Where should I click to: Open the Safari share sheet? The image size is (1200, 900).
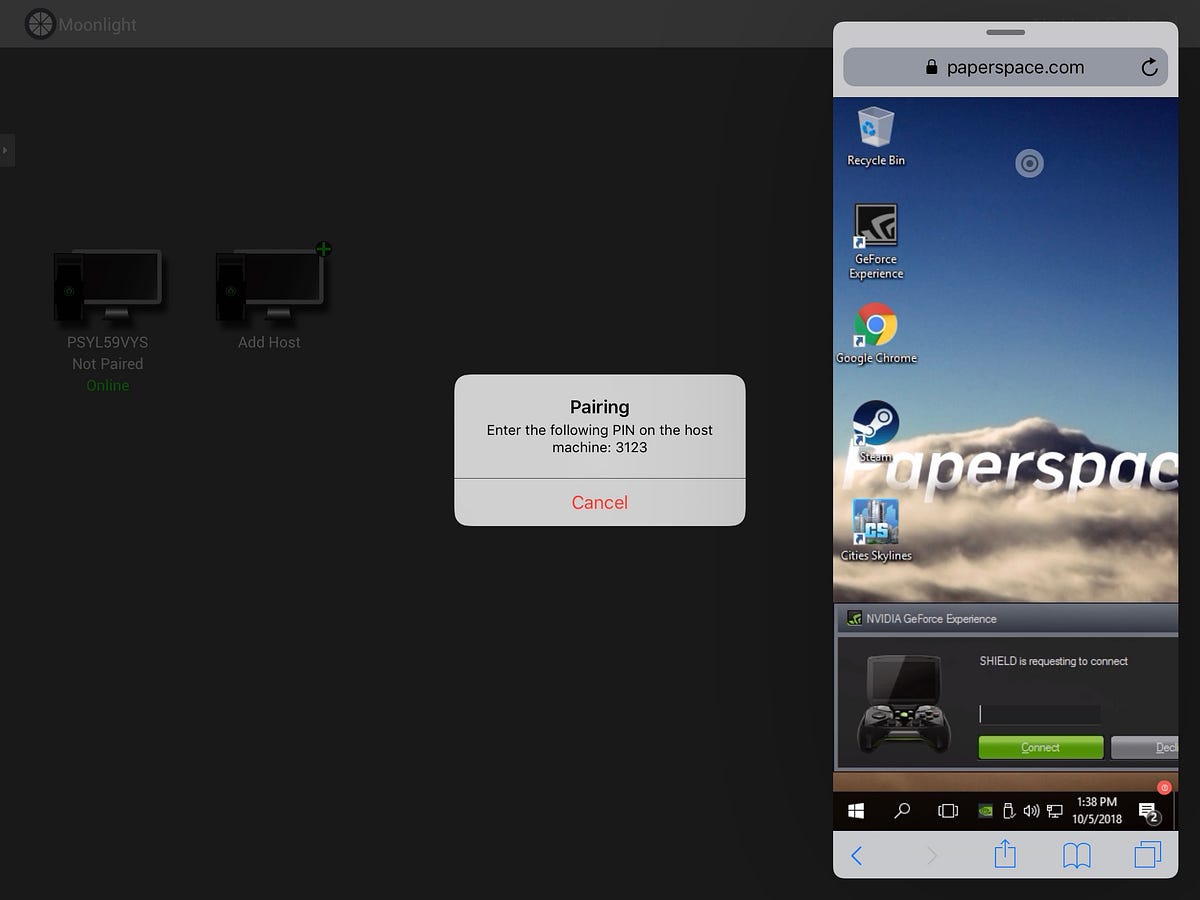(1005, 853)
